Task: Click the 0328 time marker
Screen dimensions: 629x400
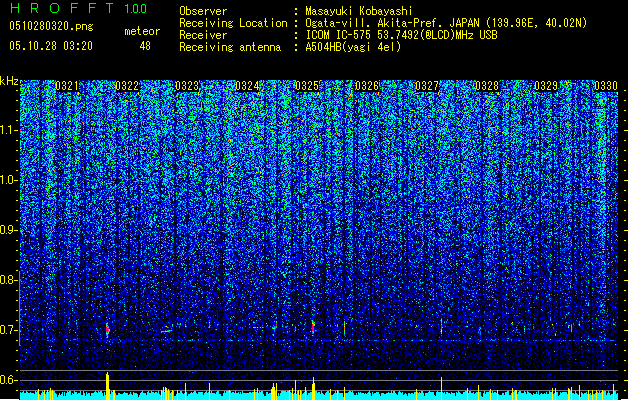Action: coord(487,86)
